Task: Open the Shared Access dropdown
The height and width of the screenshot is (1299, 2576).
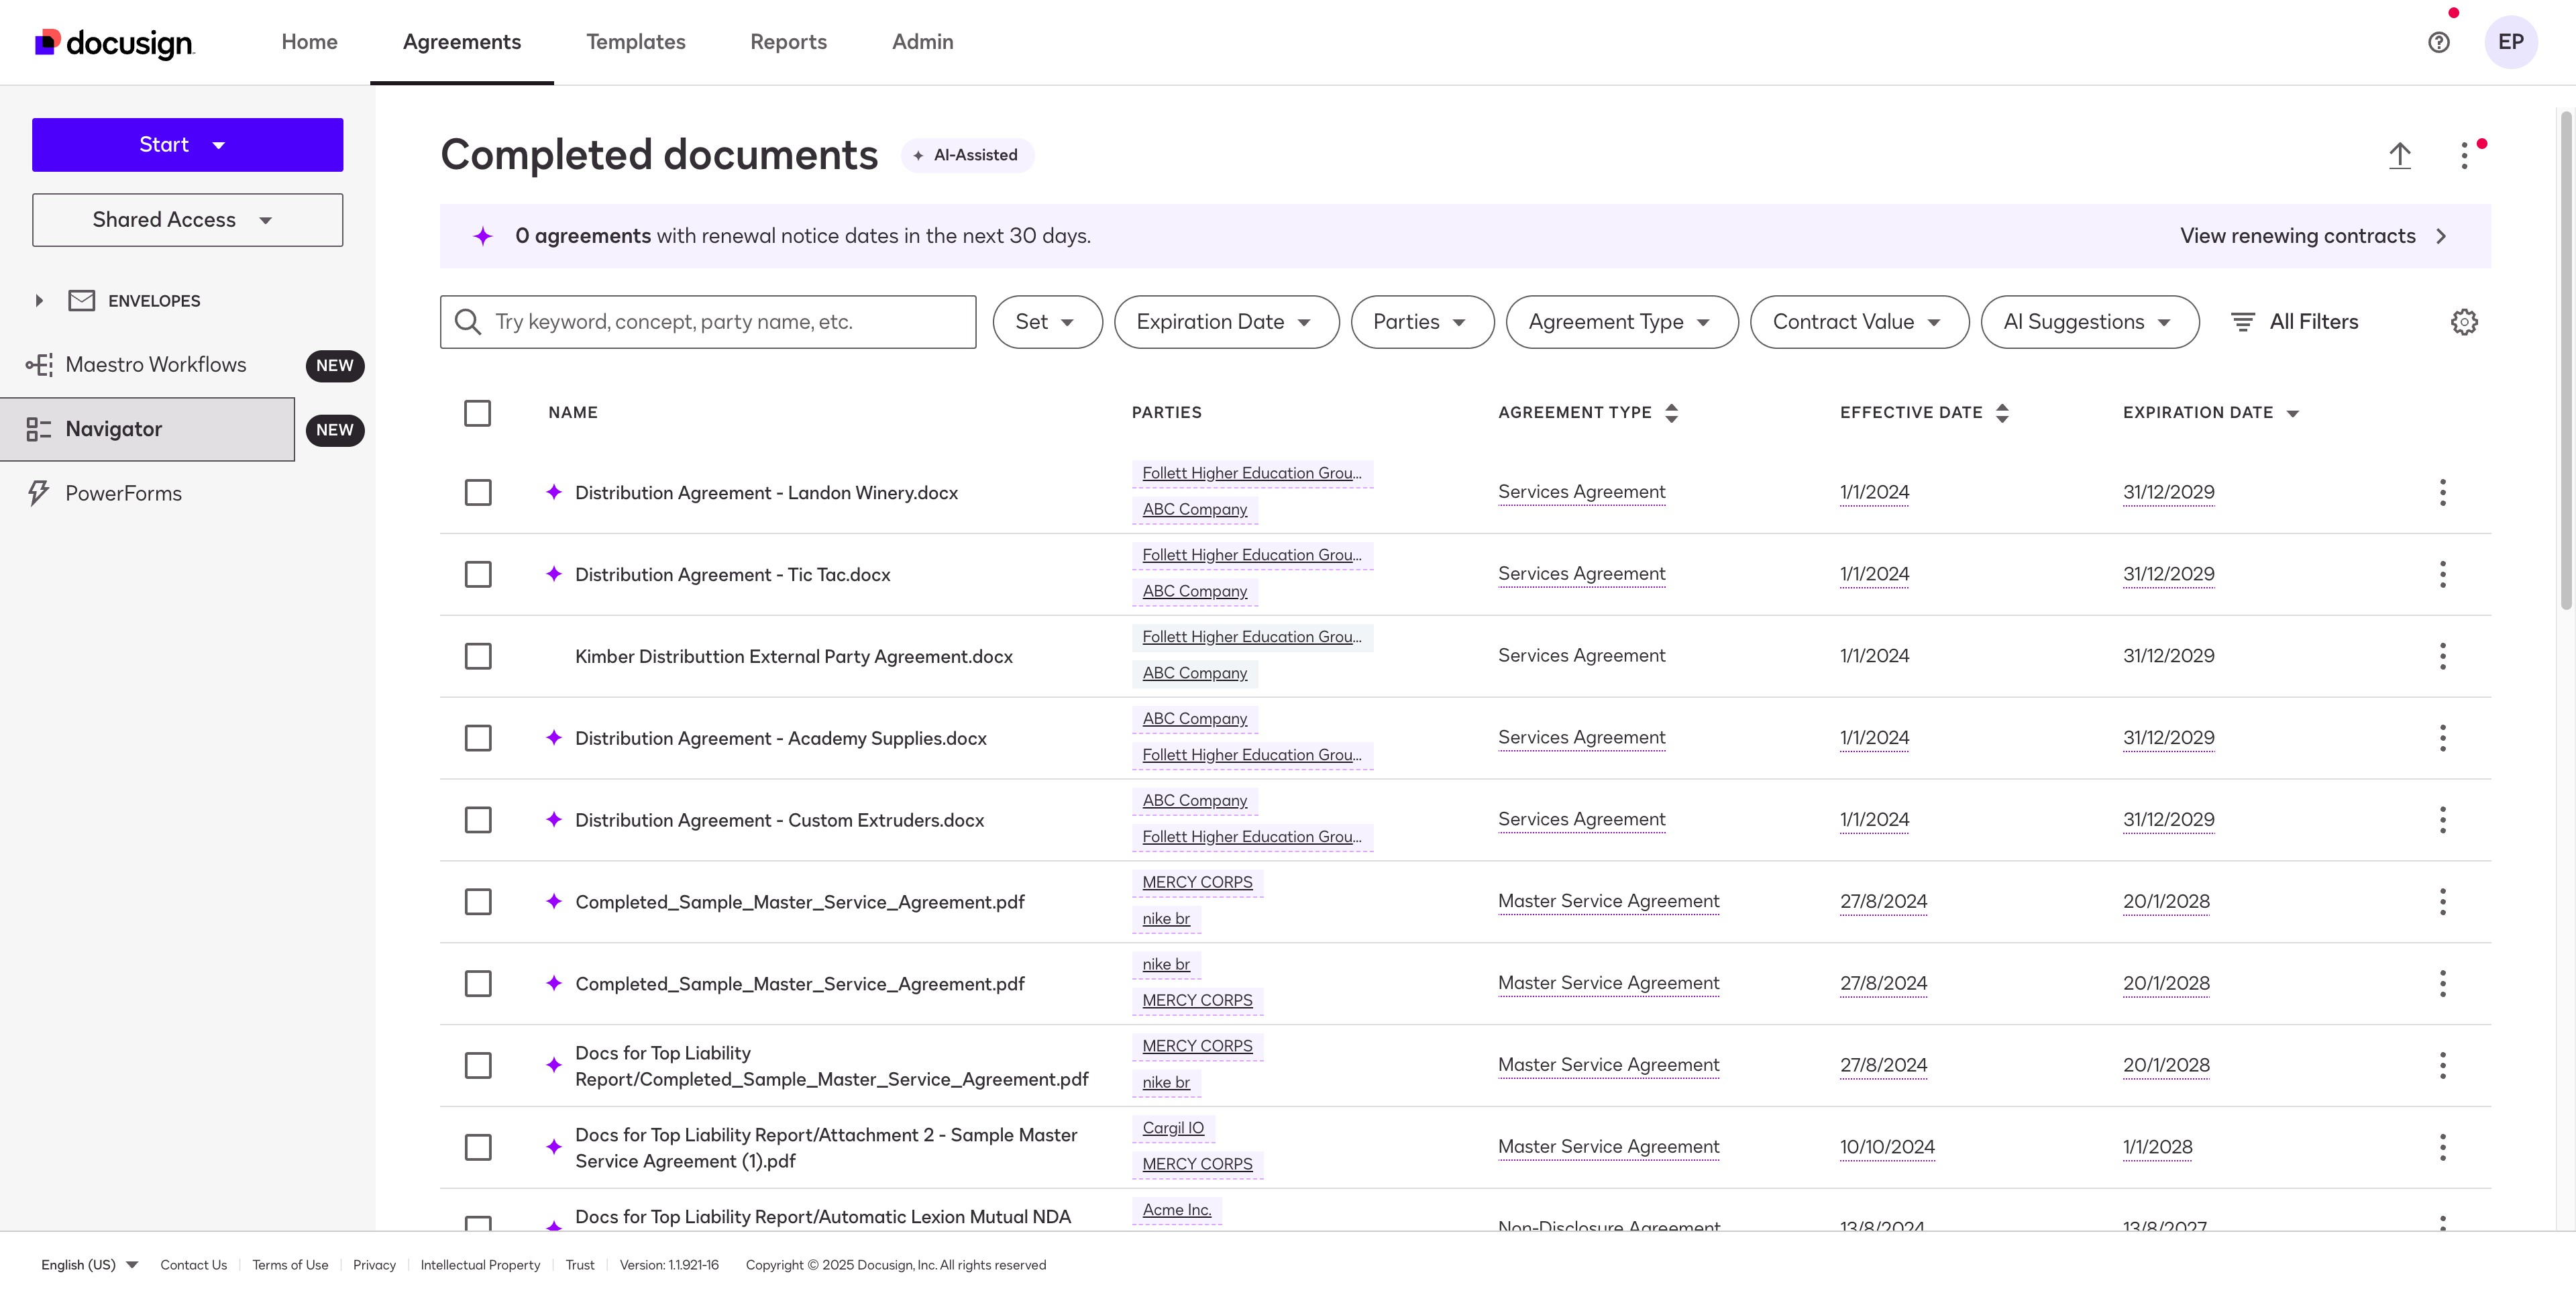Action: 187,220
